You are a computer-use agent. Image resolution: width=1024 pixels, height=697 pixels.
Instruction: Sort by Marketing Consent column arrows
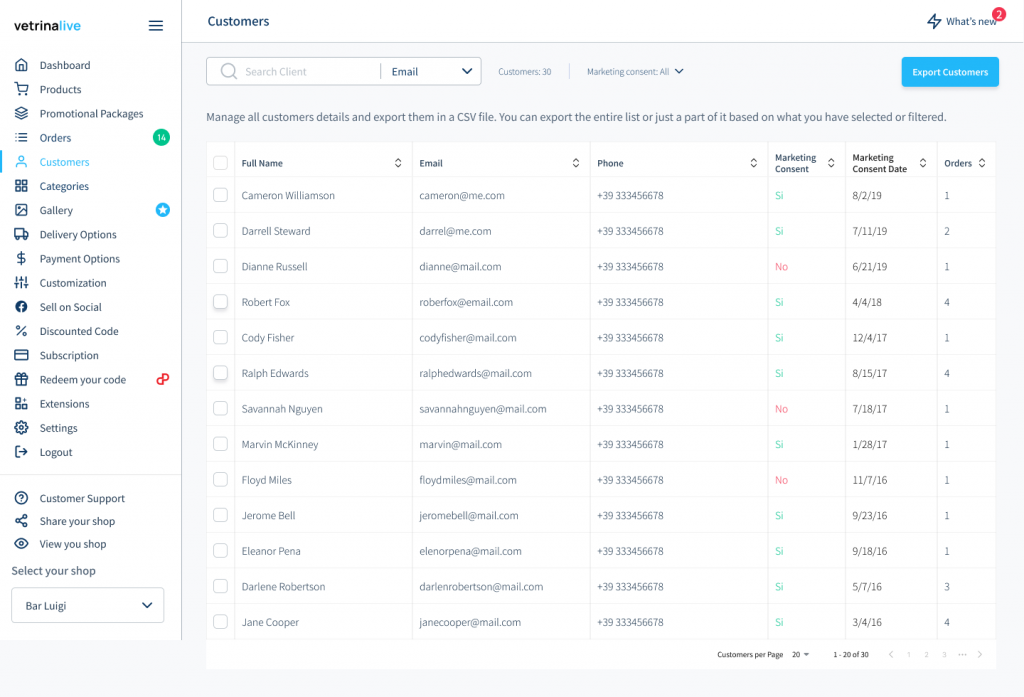(x=831, y=163)
